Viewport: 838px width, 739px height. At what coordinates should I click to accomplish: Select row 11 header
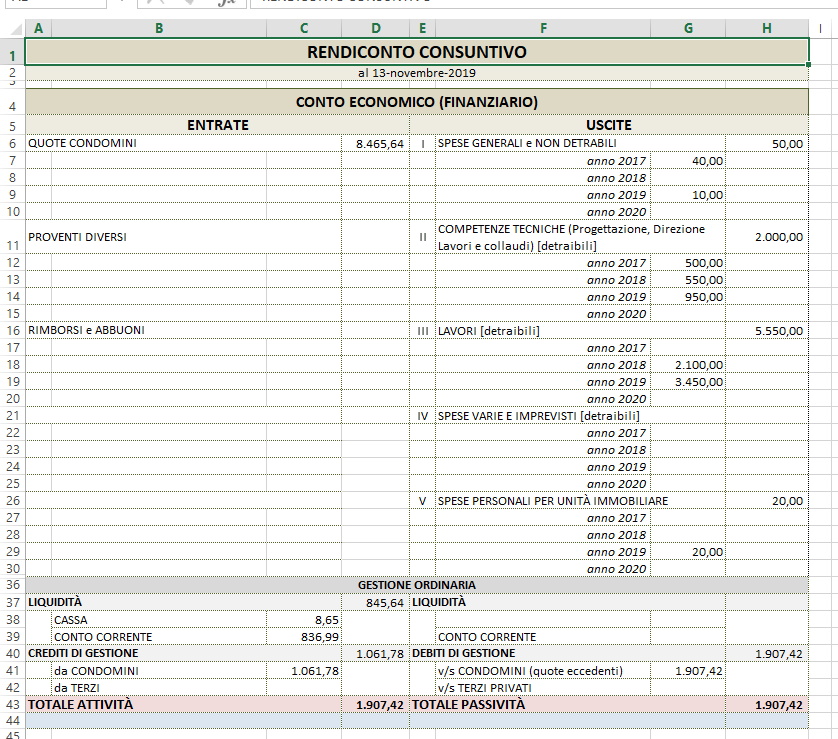[x=13, y=237]
